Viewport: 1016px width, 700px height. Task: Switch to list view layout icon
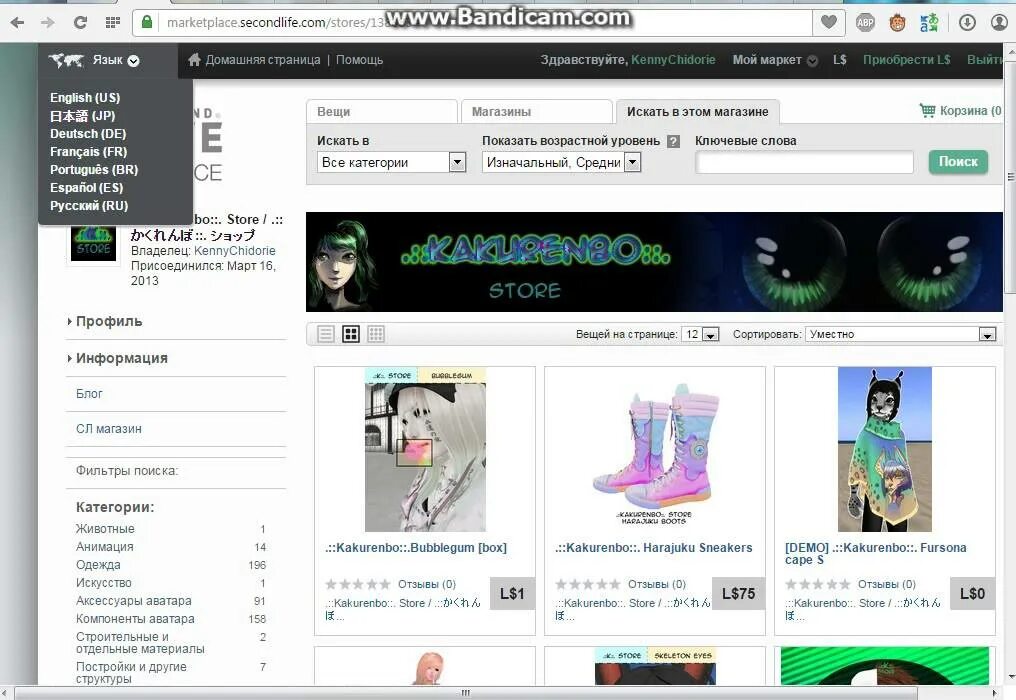326,334
